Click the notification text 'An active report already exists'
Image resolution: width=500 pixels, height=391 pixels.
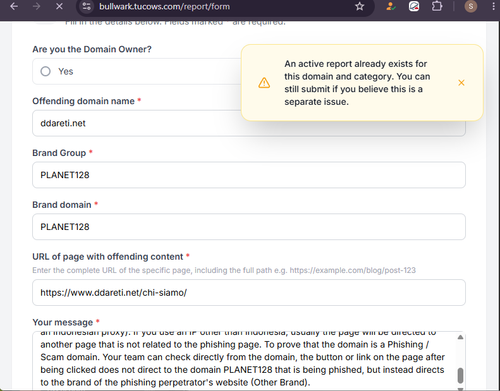click(x=355, y=64)
